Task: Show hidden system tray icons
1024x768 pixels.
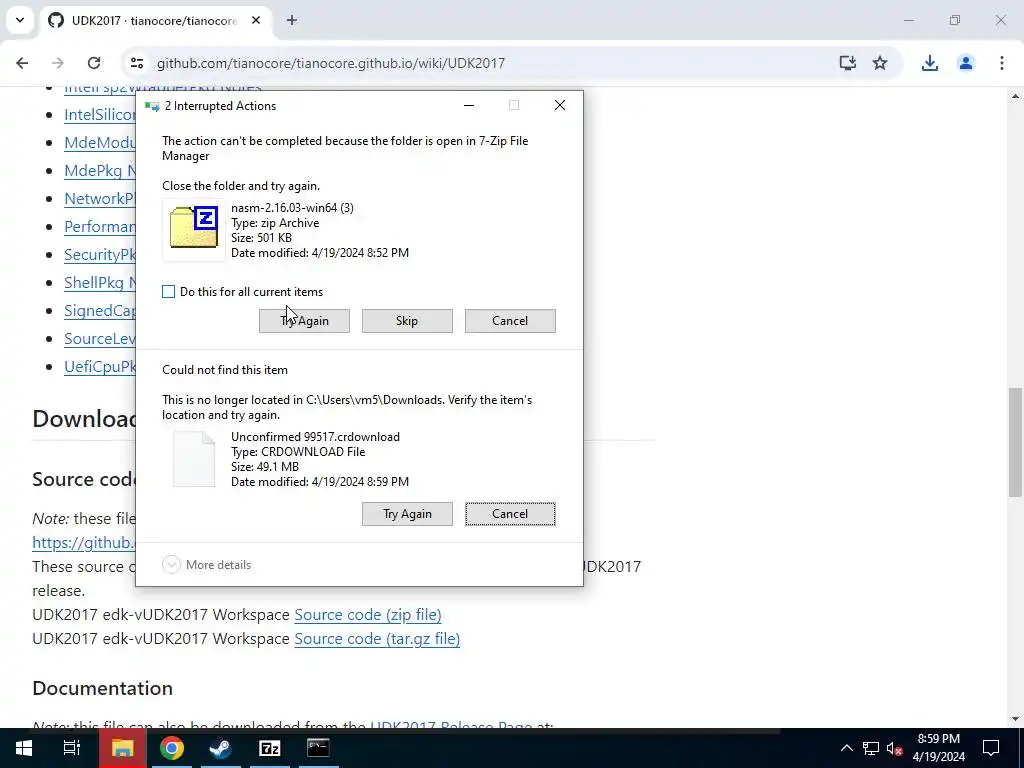Action: [846, 748]
